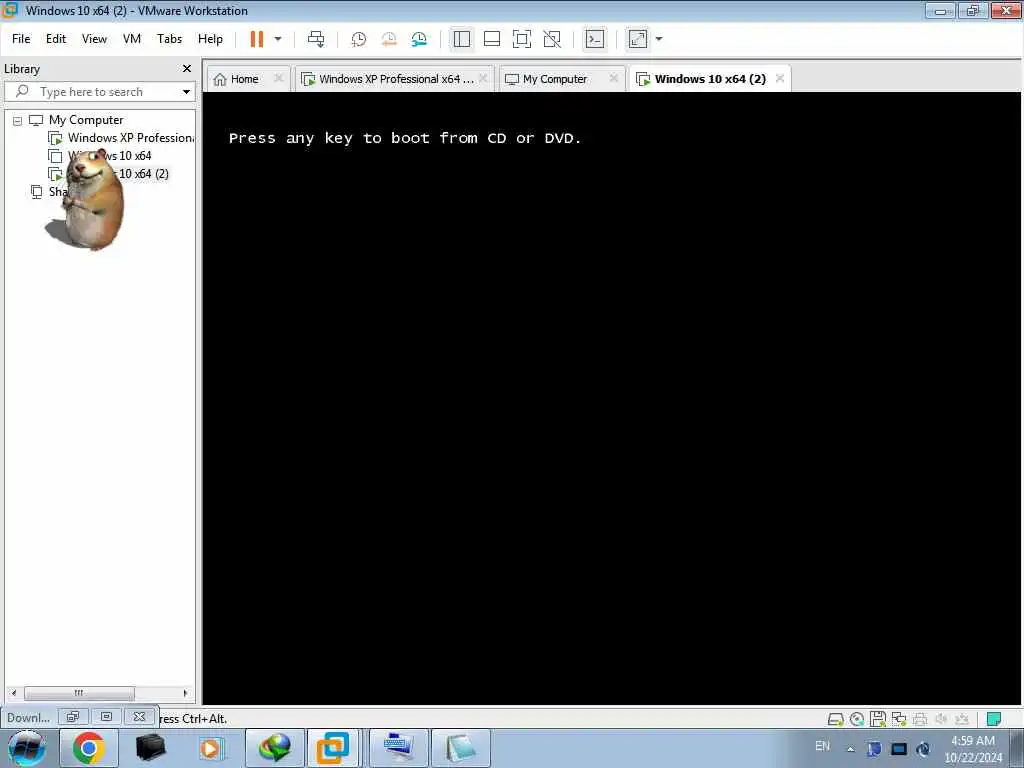The width and height of the screenshot is (1024, 768).
Task: Close the Library panel
Action: [x=187, y=69]
